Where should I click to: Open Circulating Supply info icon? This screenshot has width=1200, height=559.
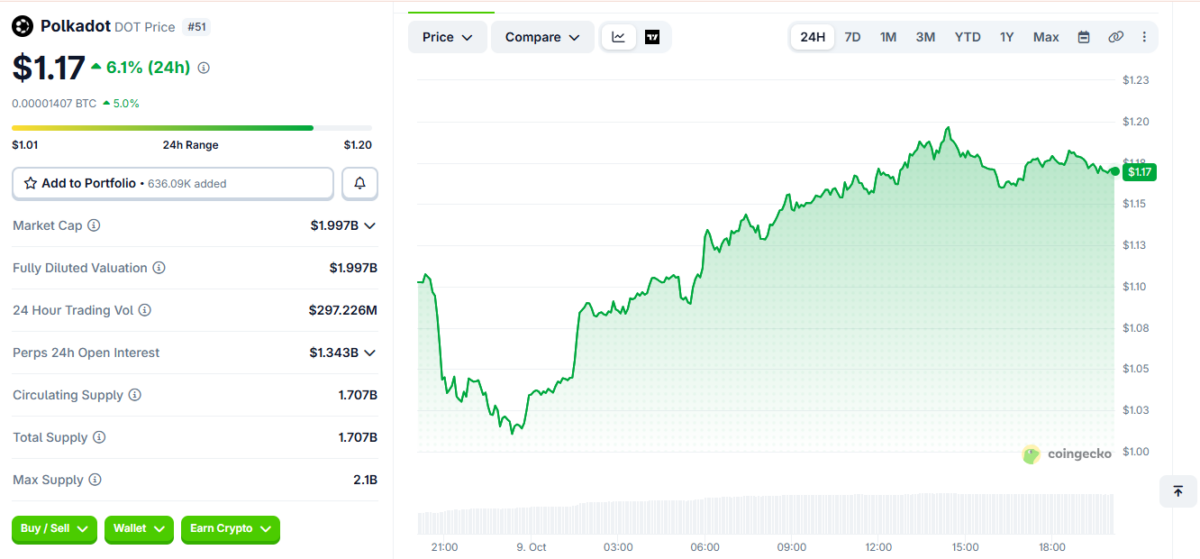135,395
